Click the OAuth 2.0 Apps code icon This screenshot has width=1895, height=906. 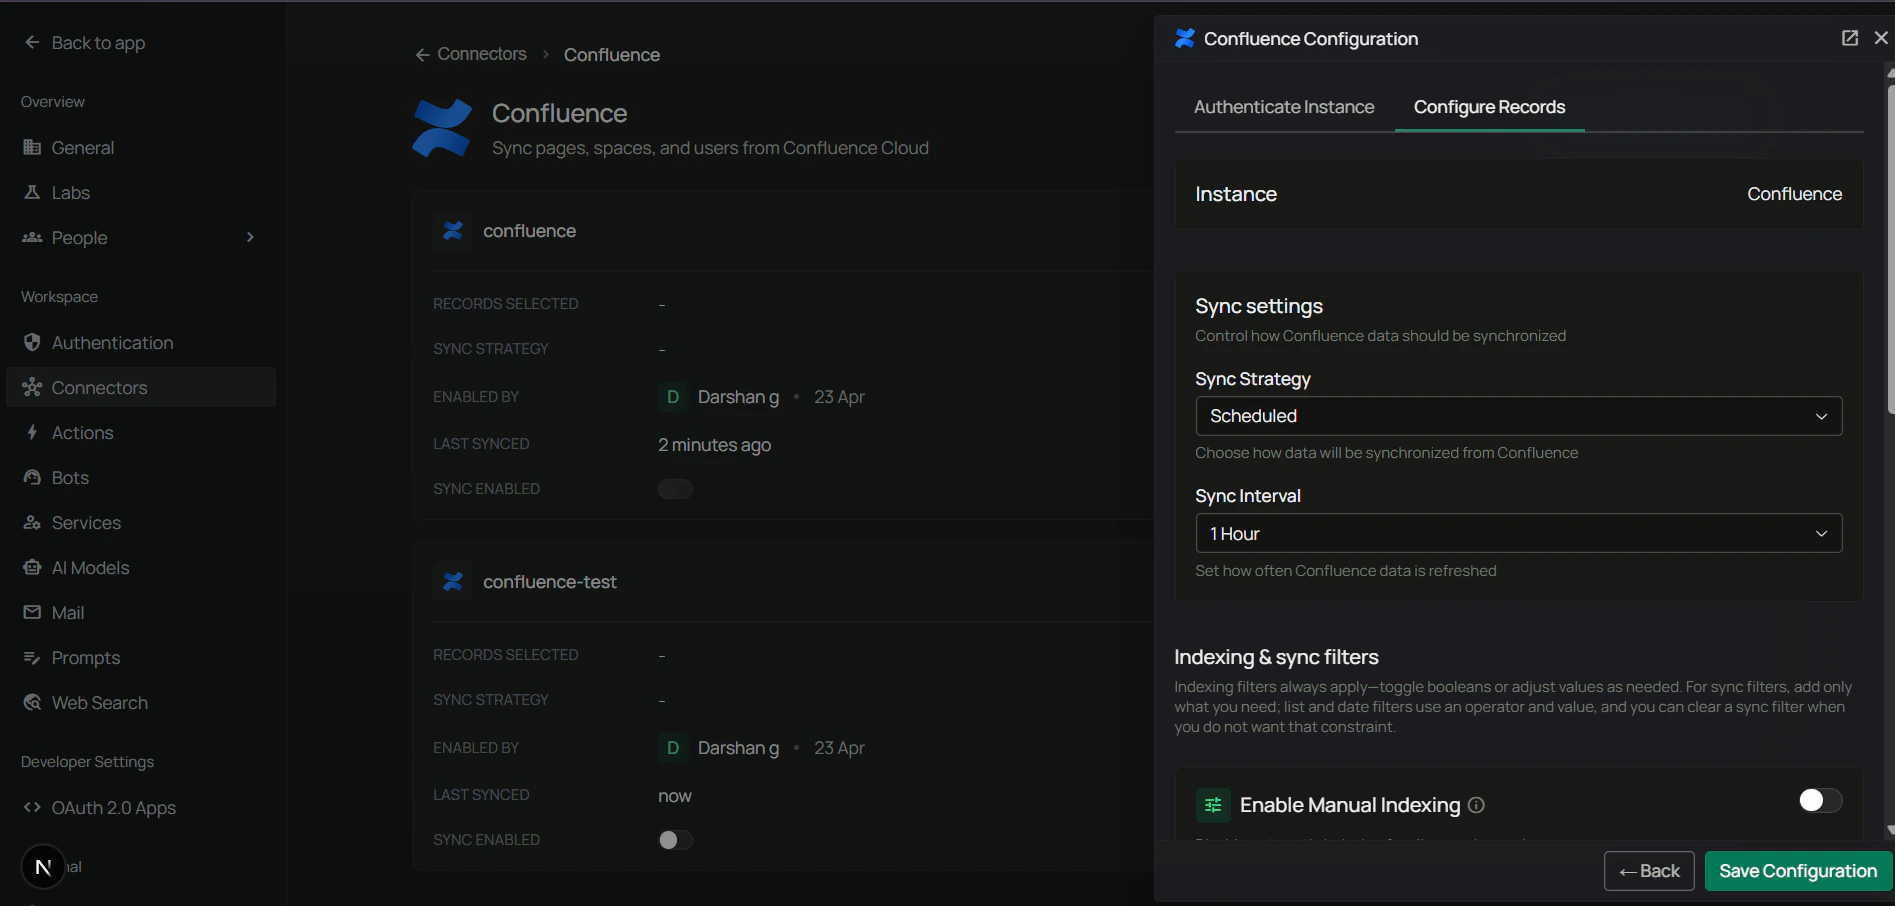[32, 807]
